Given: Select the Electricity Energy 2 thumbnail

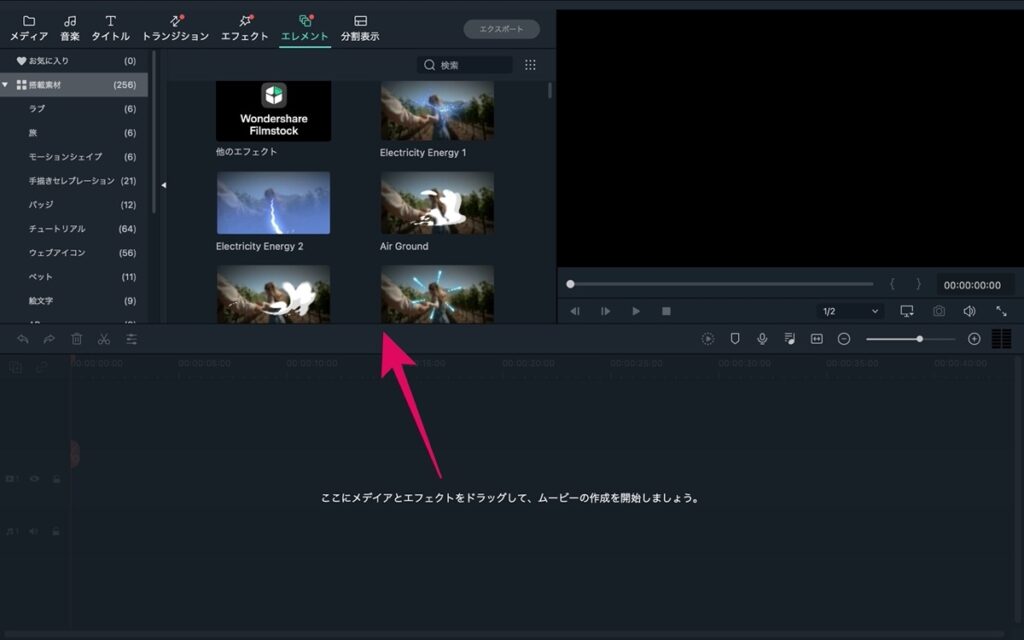Looking at the screenshot, I should pyautogui.click(x=274, y=203).
